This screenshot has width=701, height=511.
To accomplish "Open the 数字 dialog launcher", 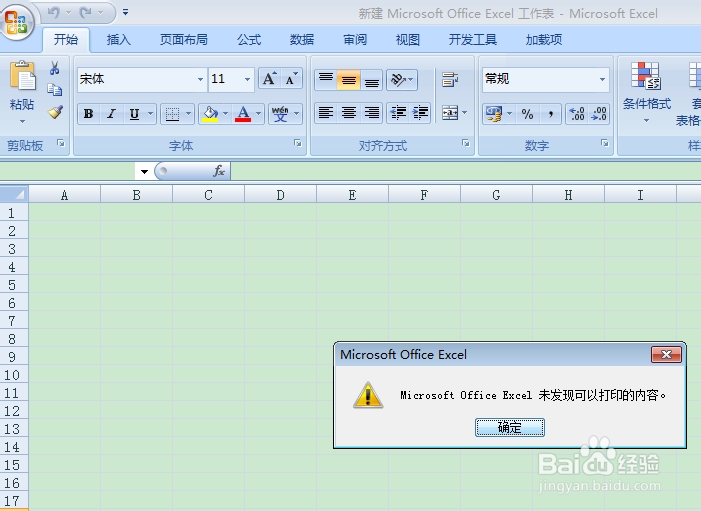I will click(605, 143).
